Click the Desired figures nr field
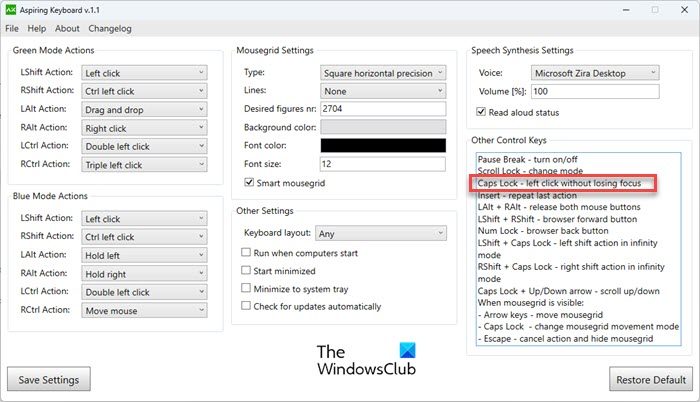This screenshot has height=402, width=700. coord(383,109)
